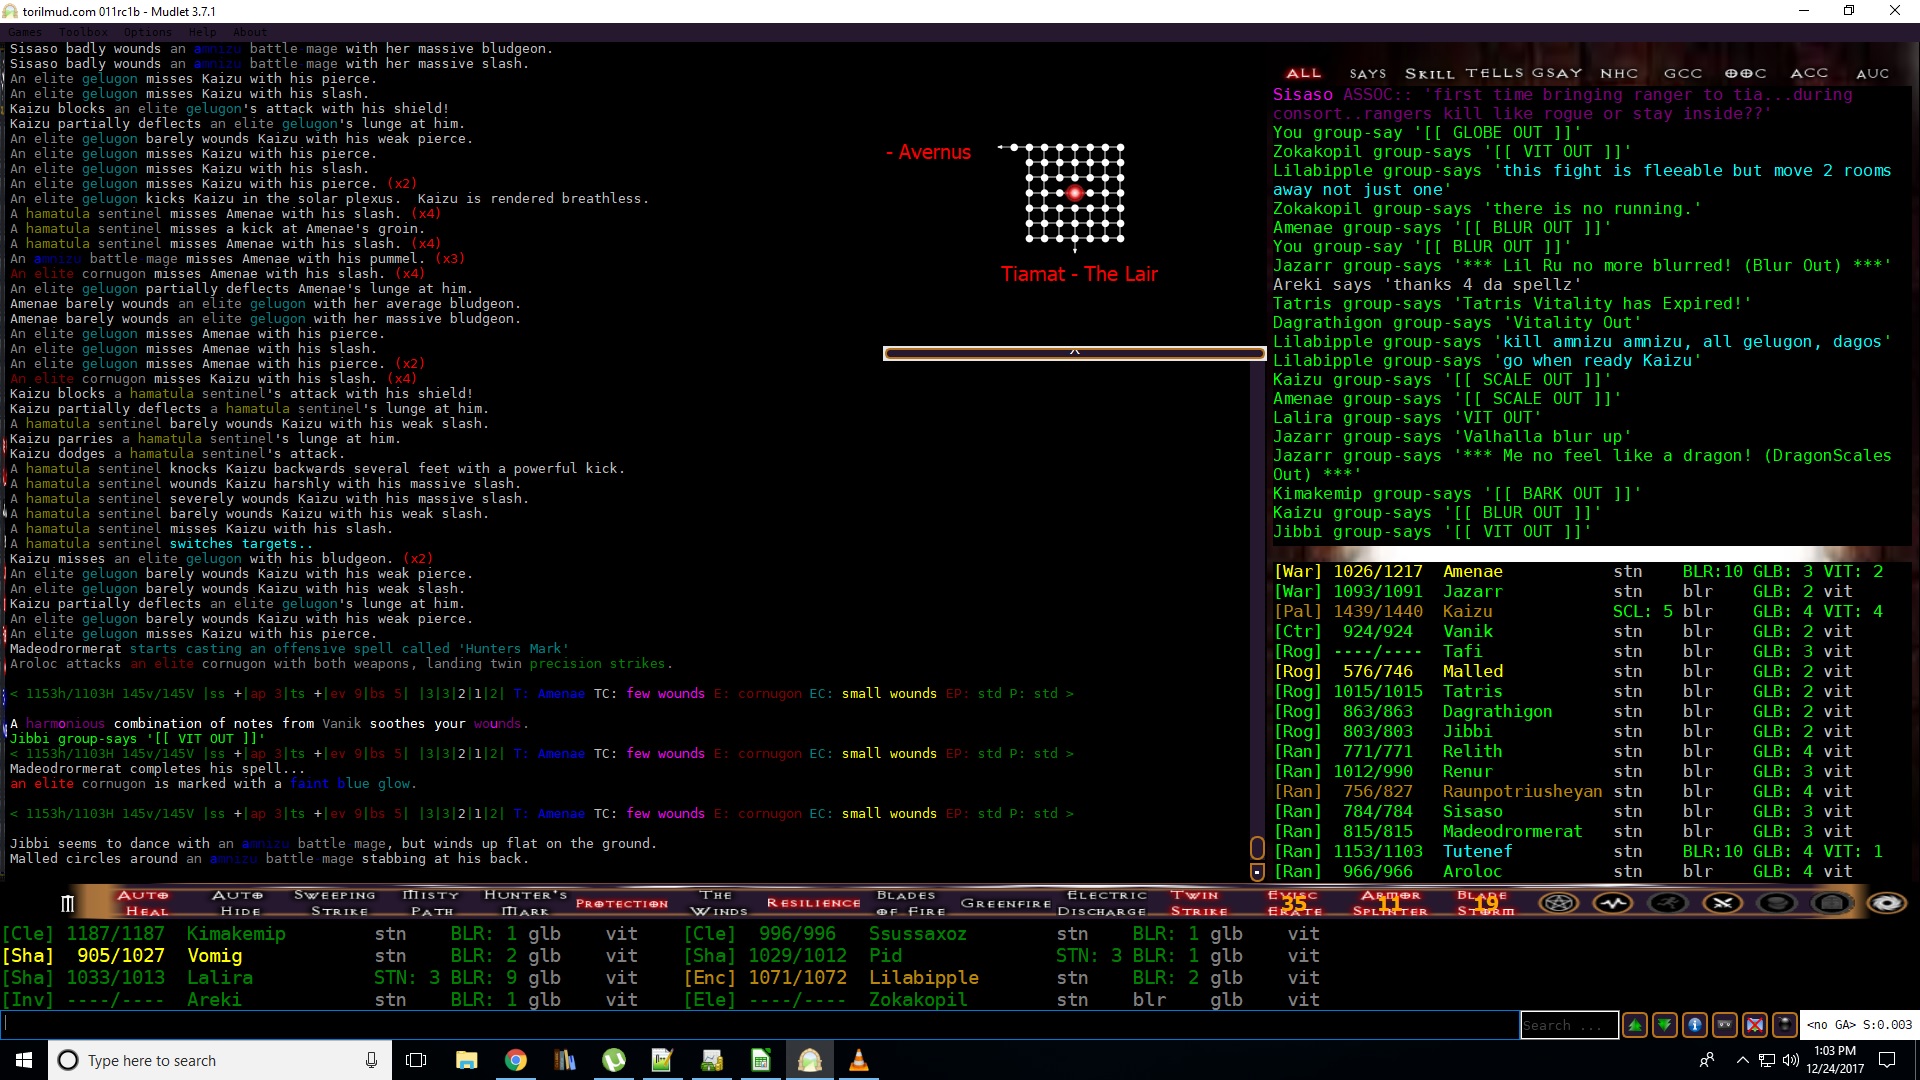Click the red X replay button
The height and width of the screenshot is (1080, 1920).
(x=1755, y=1025)
